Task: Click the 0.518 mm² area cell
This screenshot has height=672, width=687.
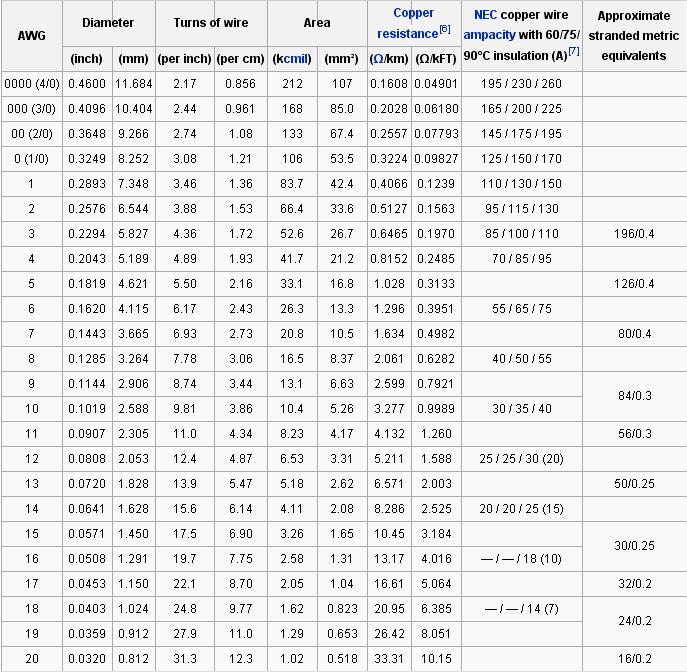Action: point(342,658)
